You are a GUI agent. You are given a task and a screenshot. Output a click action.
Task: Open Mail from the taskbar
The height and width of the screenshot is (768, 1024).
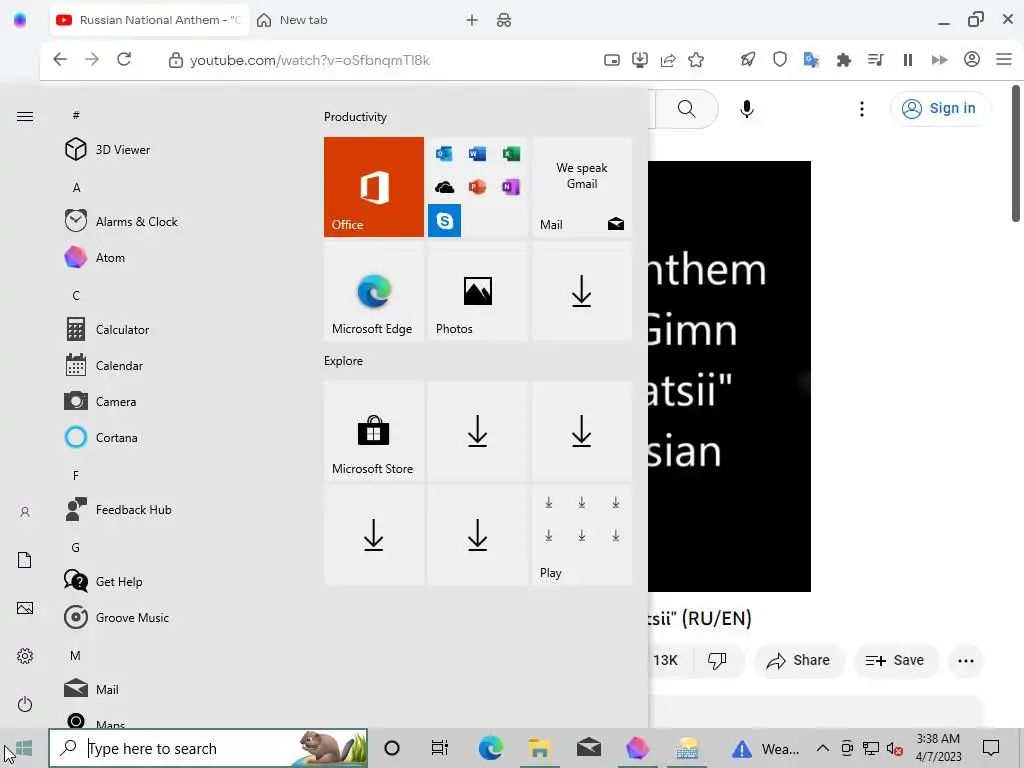click(588, 748)
